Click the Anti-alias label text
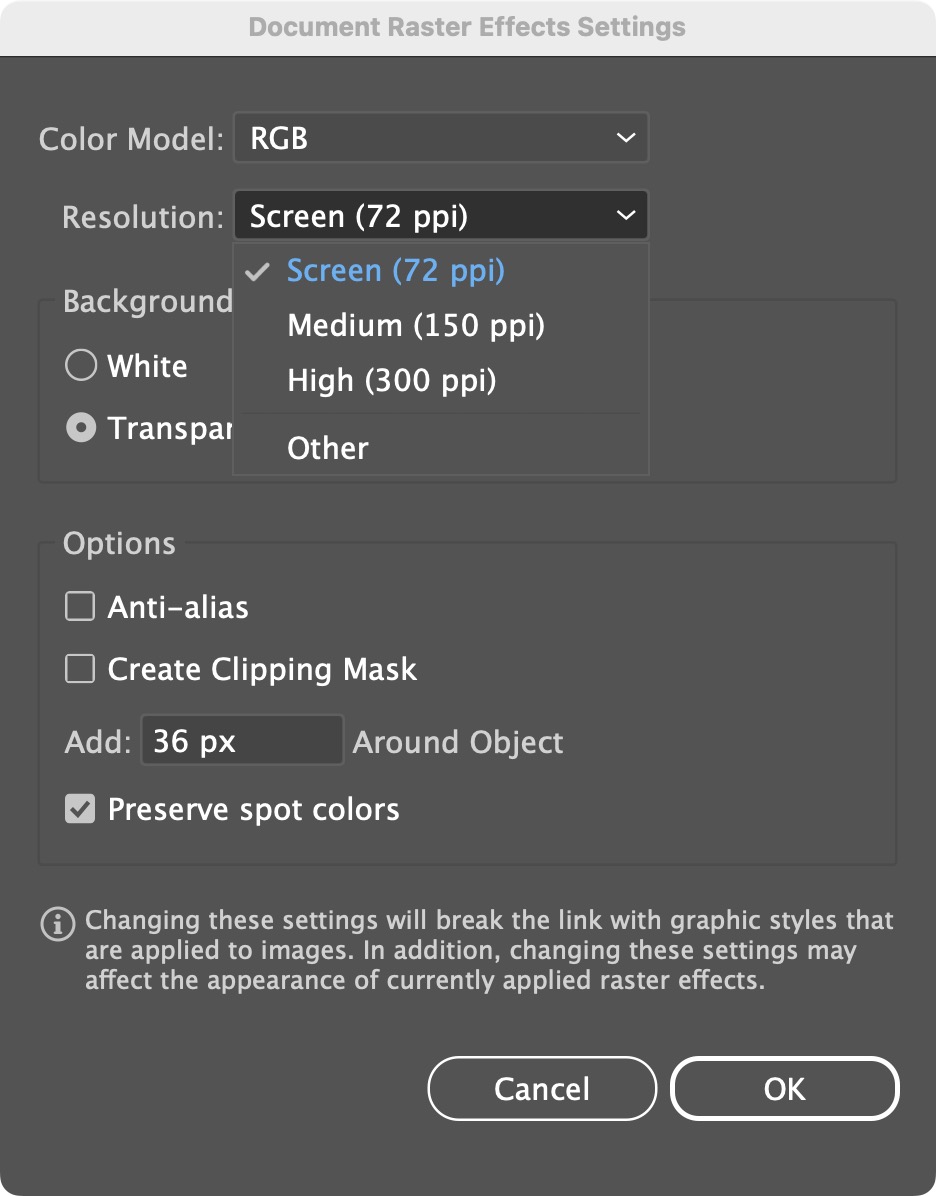Viewport: 936px width, 1196px height. pyautogui.click(x=178, y=607)
